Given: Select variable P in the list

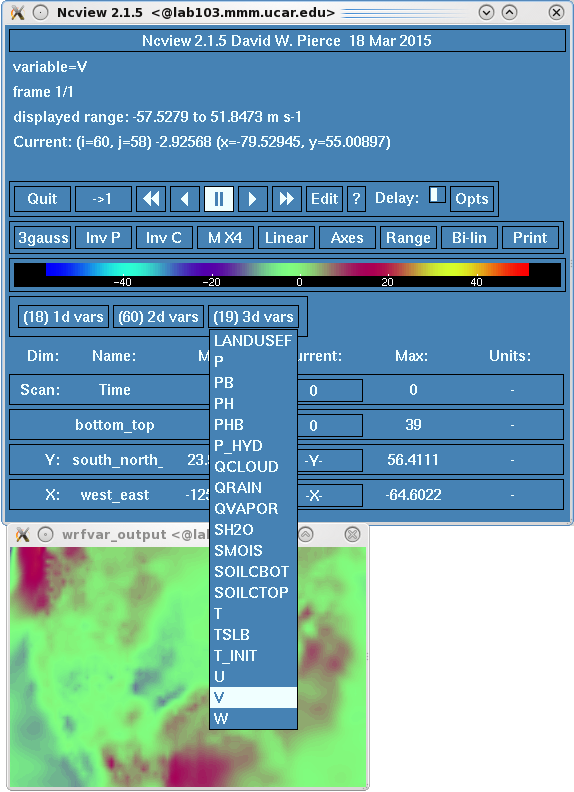Looking at the screenshot, I should click(x=253, y=362).
